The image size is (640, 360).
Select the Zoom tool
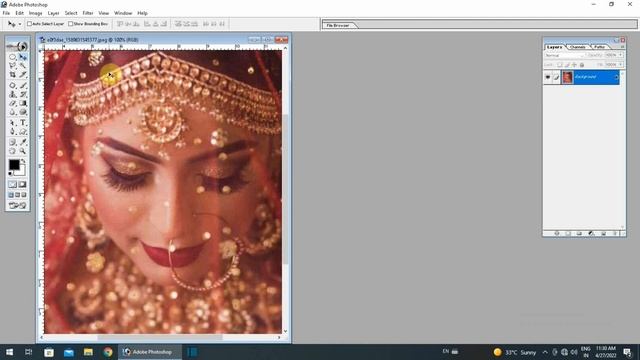click(23, 151)
